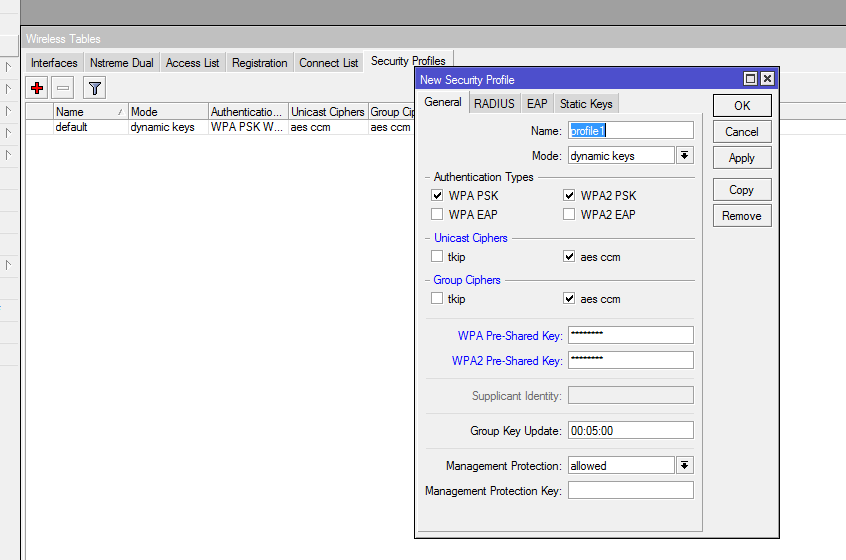Screen dimensions: 846x560
Task: Open the Management Protection dropdown
Action: 685,465
